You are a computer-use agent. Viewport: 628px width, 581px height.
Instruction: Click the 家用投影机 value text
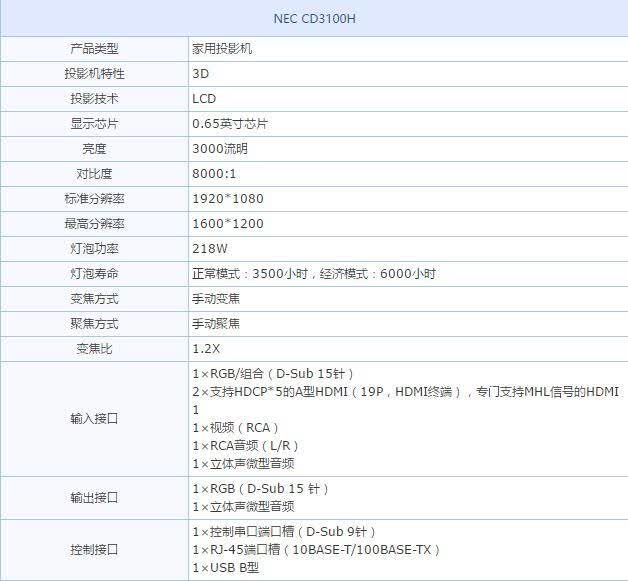(222, 49)
